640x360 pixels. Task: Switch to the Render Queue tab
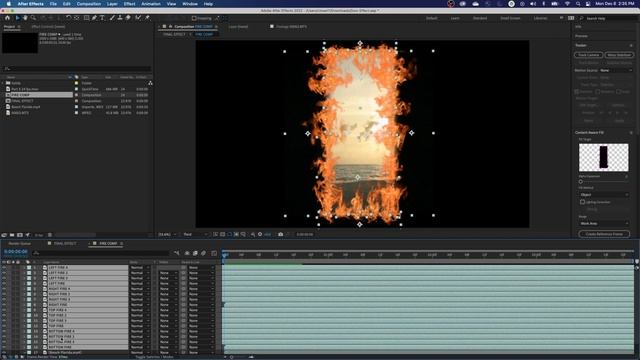tap(19, 243)
